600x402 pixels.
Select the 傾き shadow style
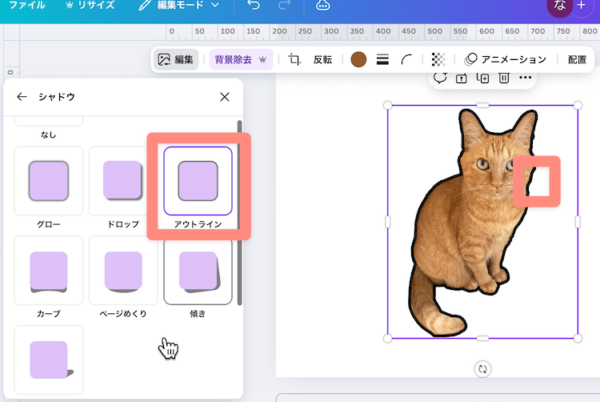tap(198, 270)
